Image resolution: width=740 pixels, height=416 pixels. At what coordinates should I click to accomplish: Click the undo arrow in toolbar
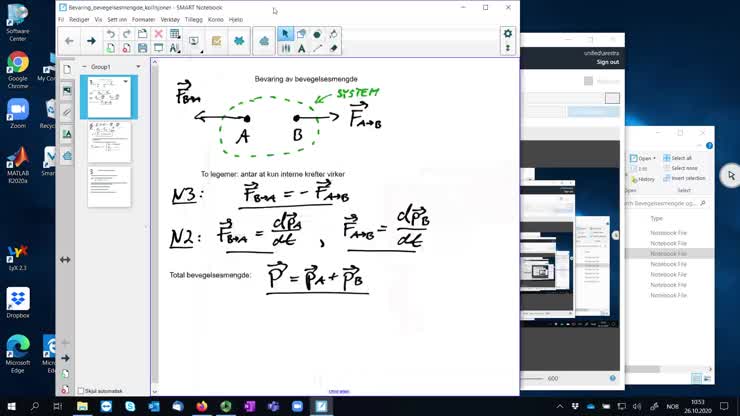click(110, 34)
